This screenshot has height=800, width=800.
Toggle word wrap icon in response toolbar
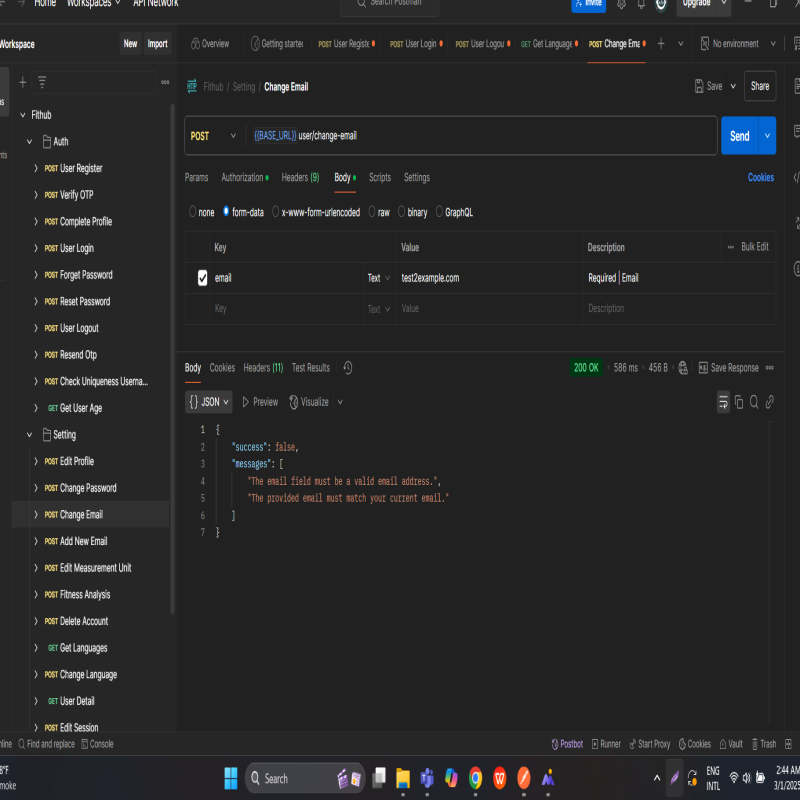point(723,402)
